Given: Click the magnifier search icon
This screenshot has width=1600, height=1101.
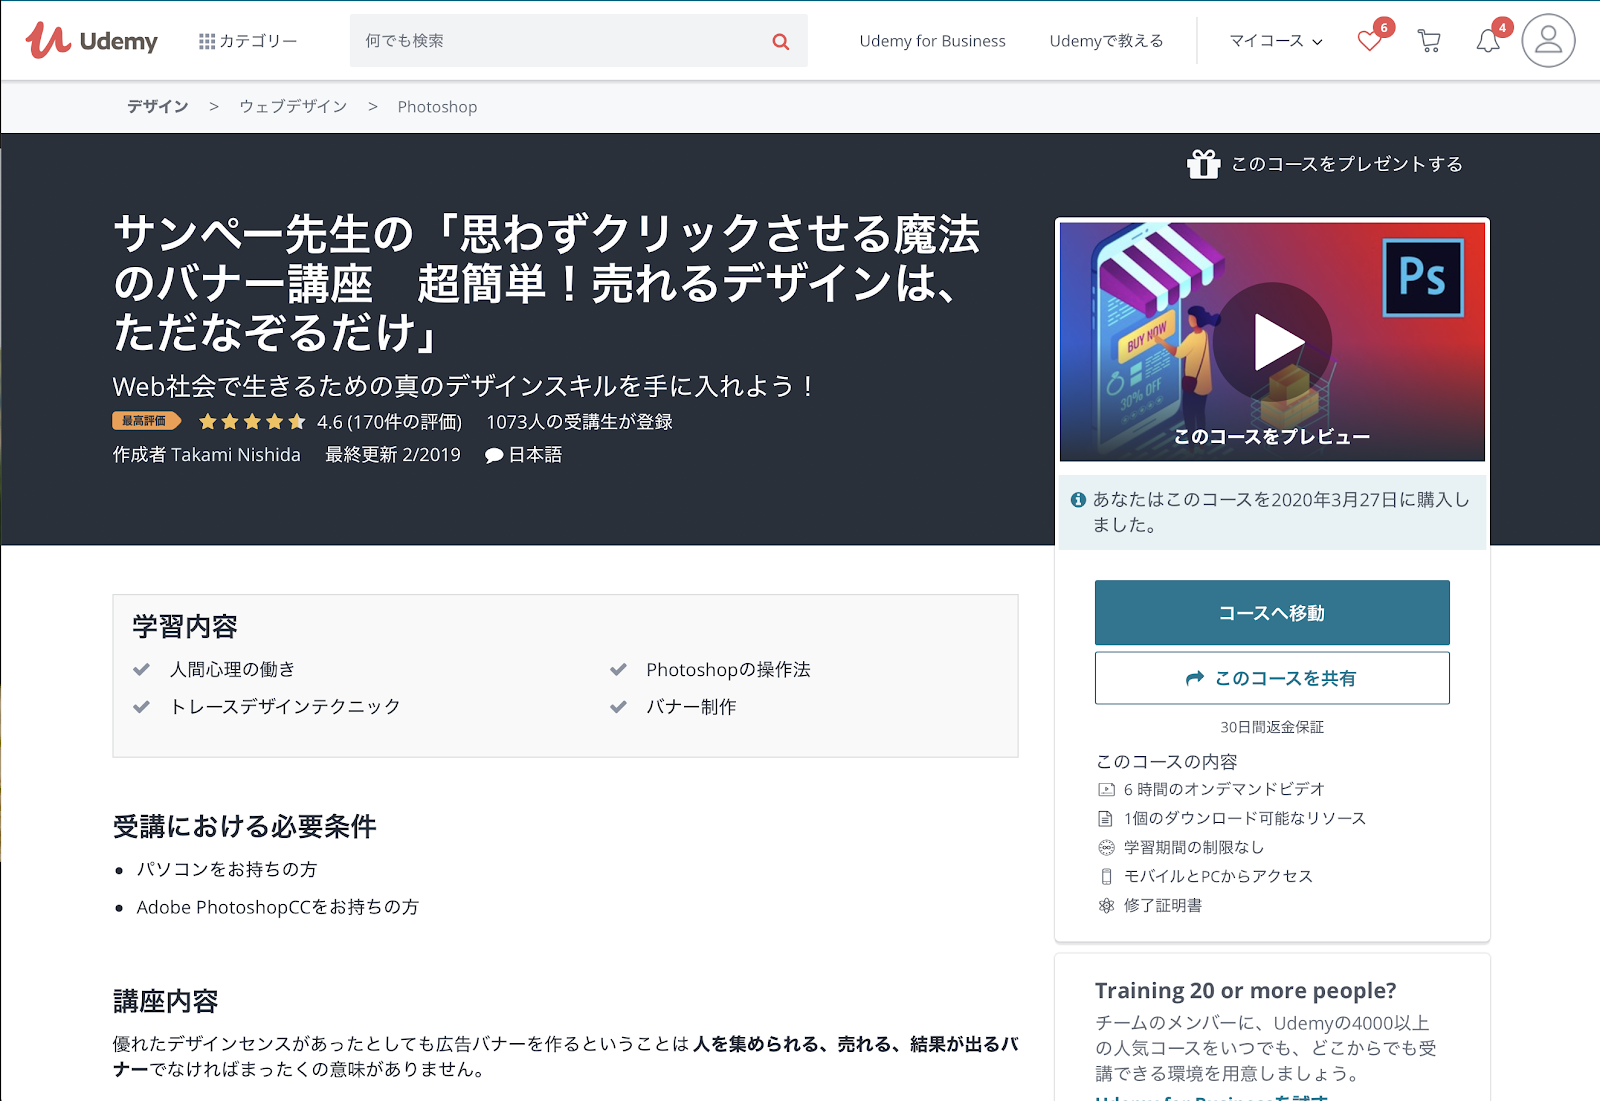Looking at the screenshot, I should click(781, 41).
